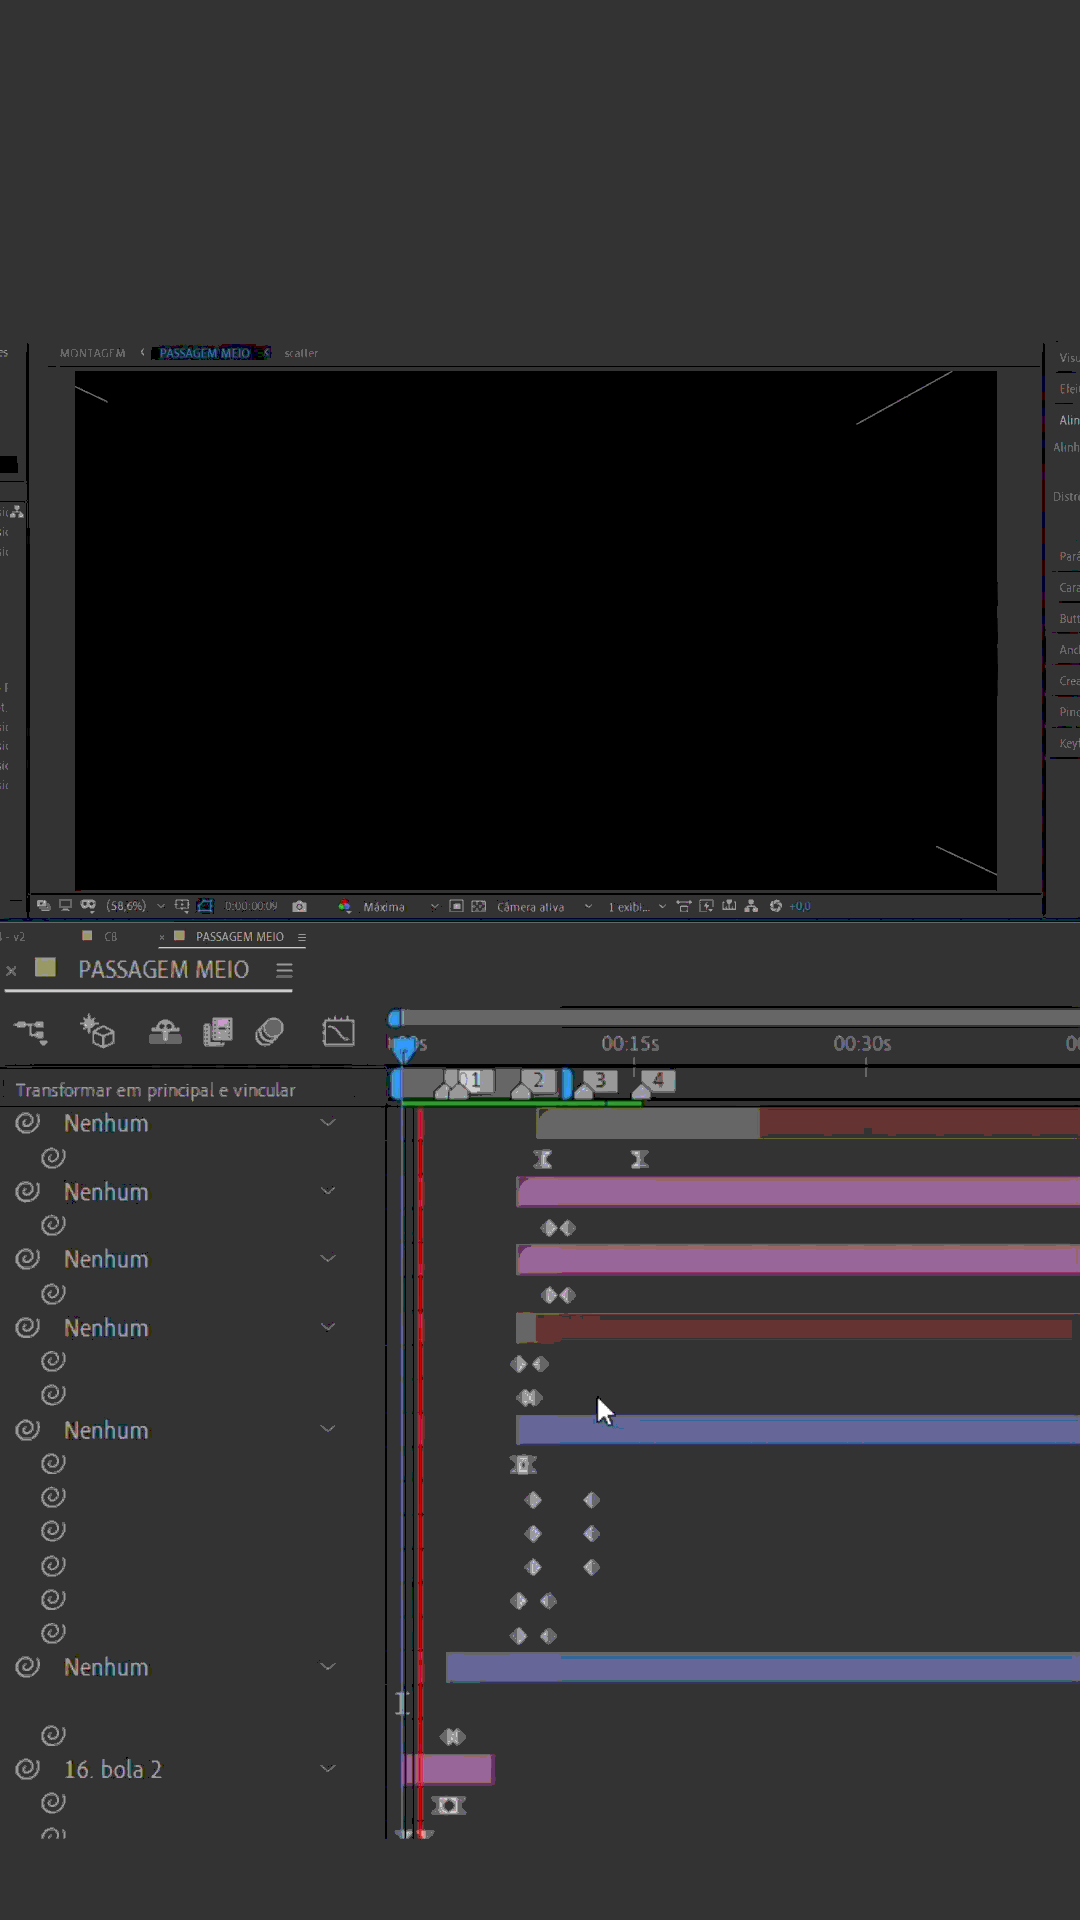Open Nenhum dropdown just above 16. bola 2
This screenshot has height=1920, width=1080.
tap(199, 1667)
